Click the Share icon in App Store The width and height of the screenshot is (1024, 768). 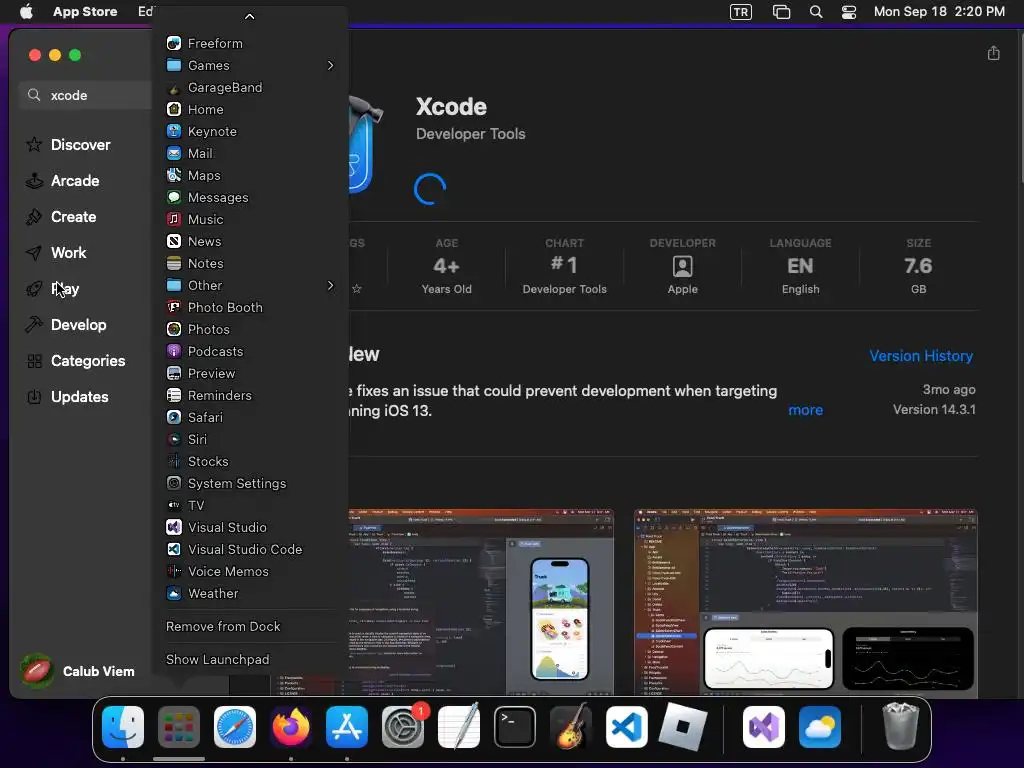click(993, 53)
